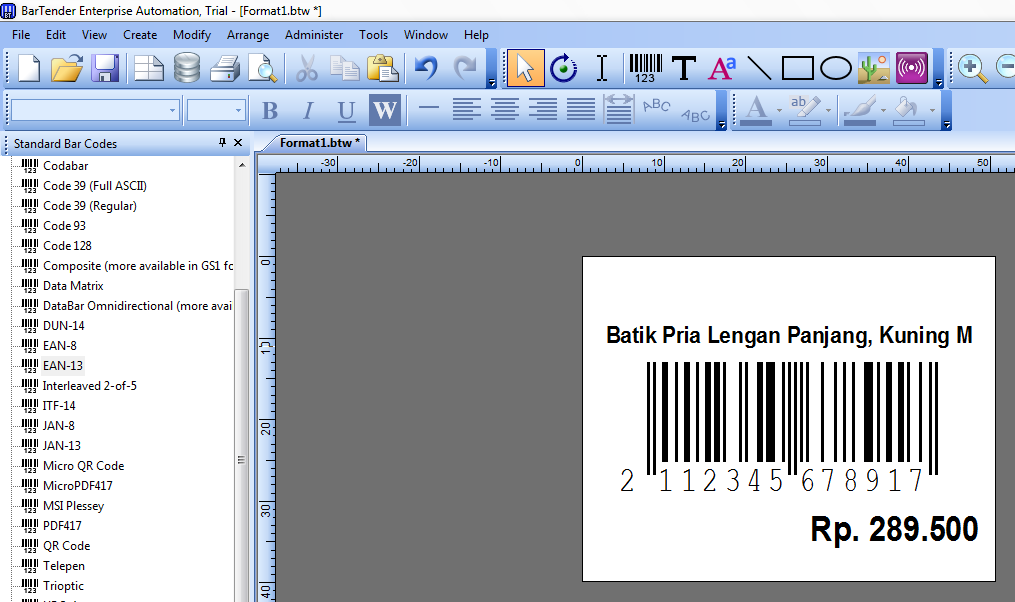Close the Standard Bar Codes panel
Viewport: 1015px width, 602px height.
[x=238, y=142]
